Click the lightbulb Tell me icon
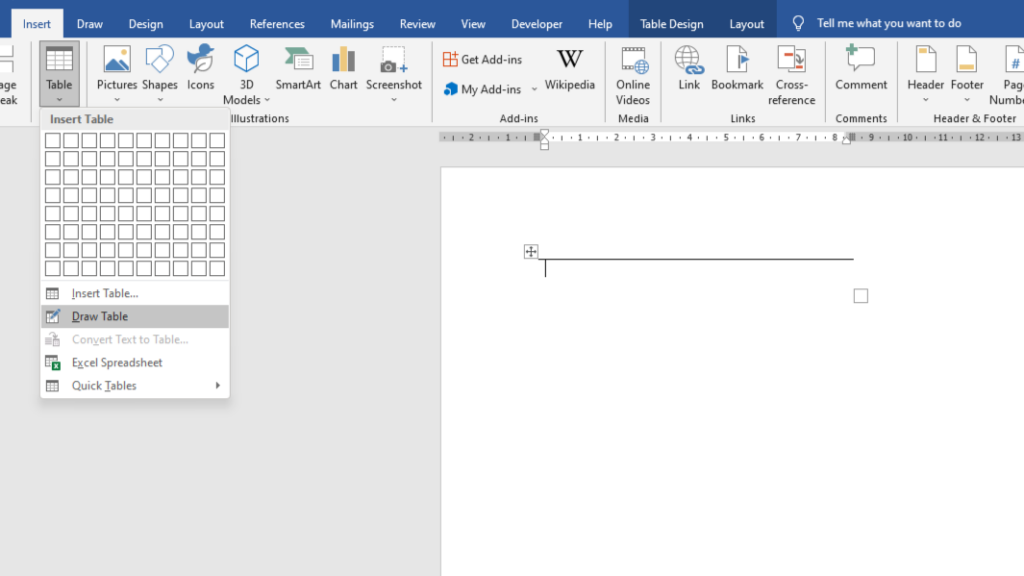 [x=798, y=24]
